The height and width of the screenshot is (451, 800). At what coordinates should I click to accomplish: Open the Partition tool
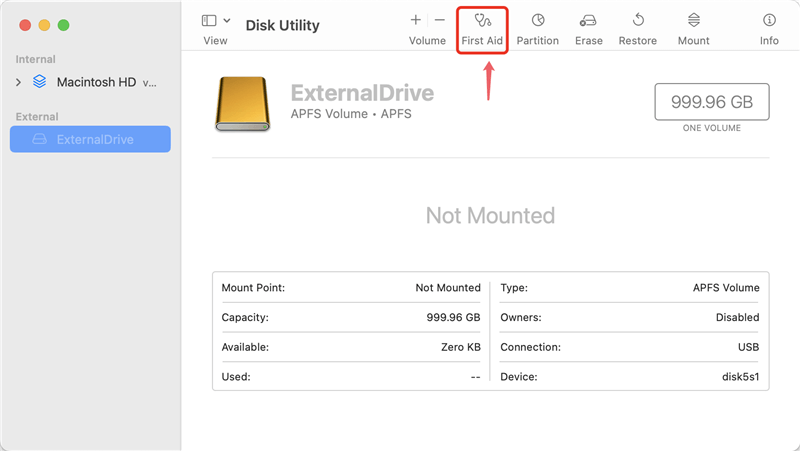point(538,20)
